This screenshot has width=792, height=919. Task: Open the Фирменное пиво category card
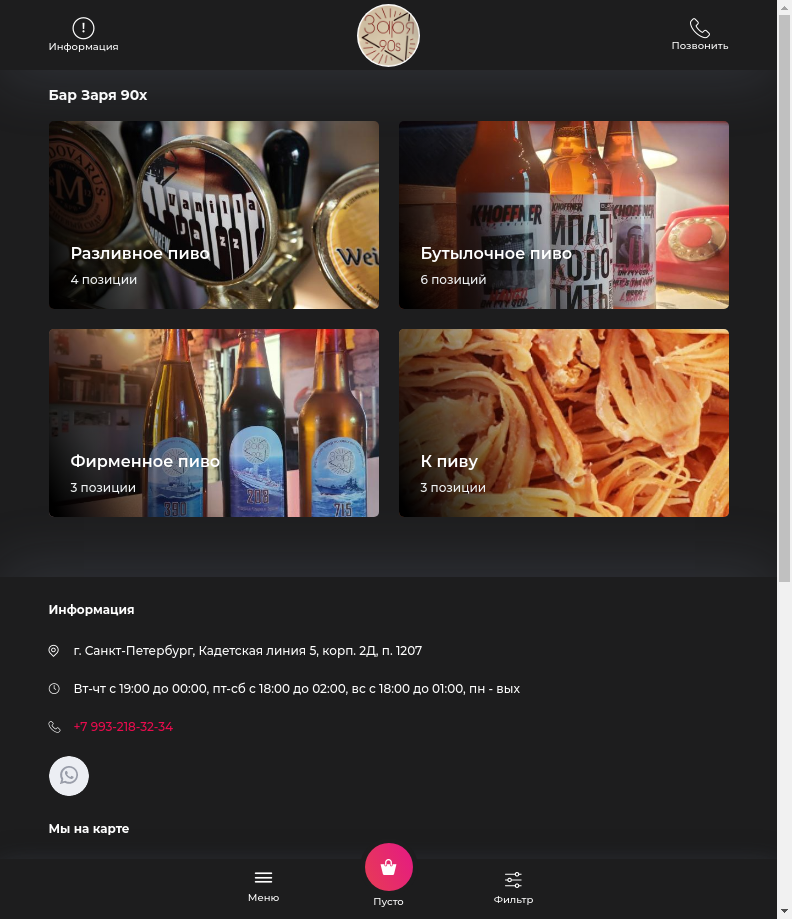(214, 423)
